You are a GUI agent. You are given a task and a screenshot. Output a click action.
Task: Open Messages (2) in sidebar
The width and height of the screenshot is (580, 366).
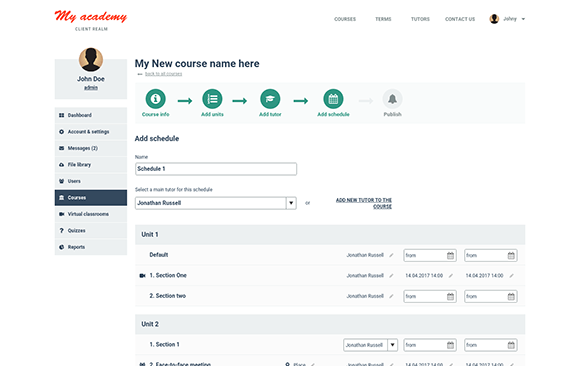click(x=91, y=148)
